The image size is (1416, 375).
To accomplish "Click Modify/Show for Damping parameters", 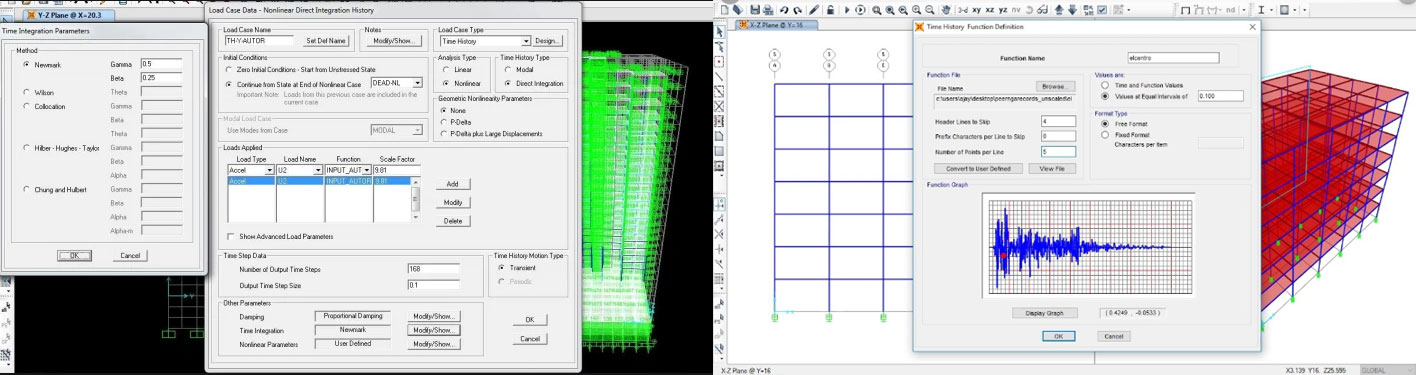I will click(435, 316).
